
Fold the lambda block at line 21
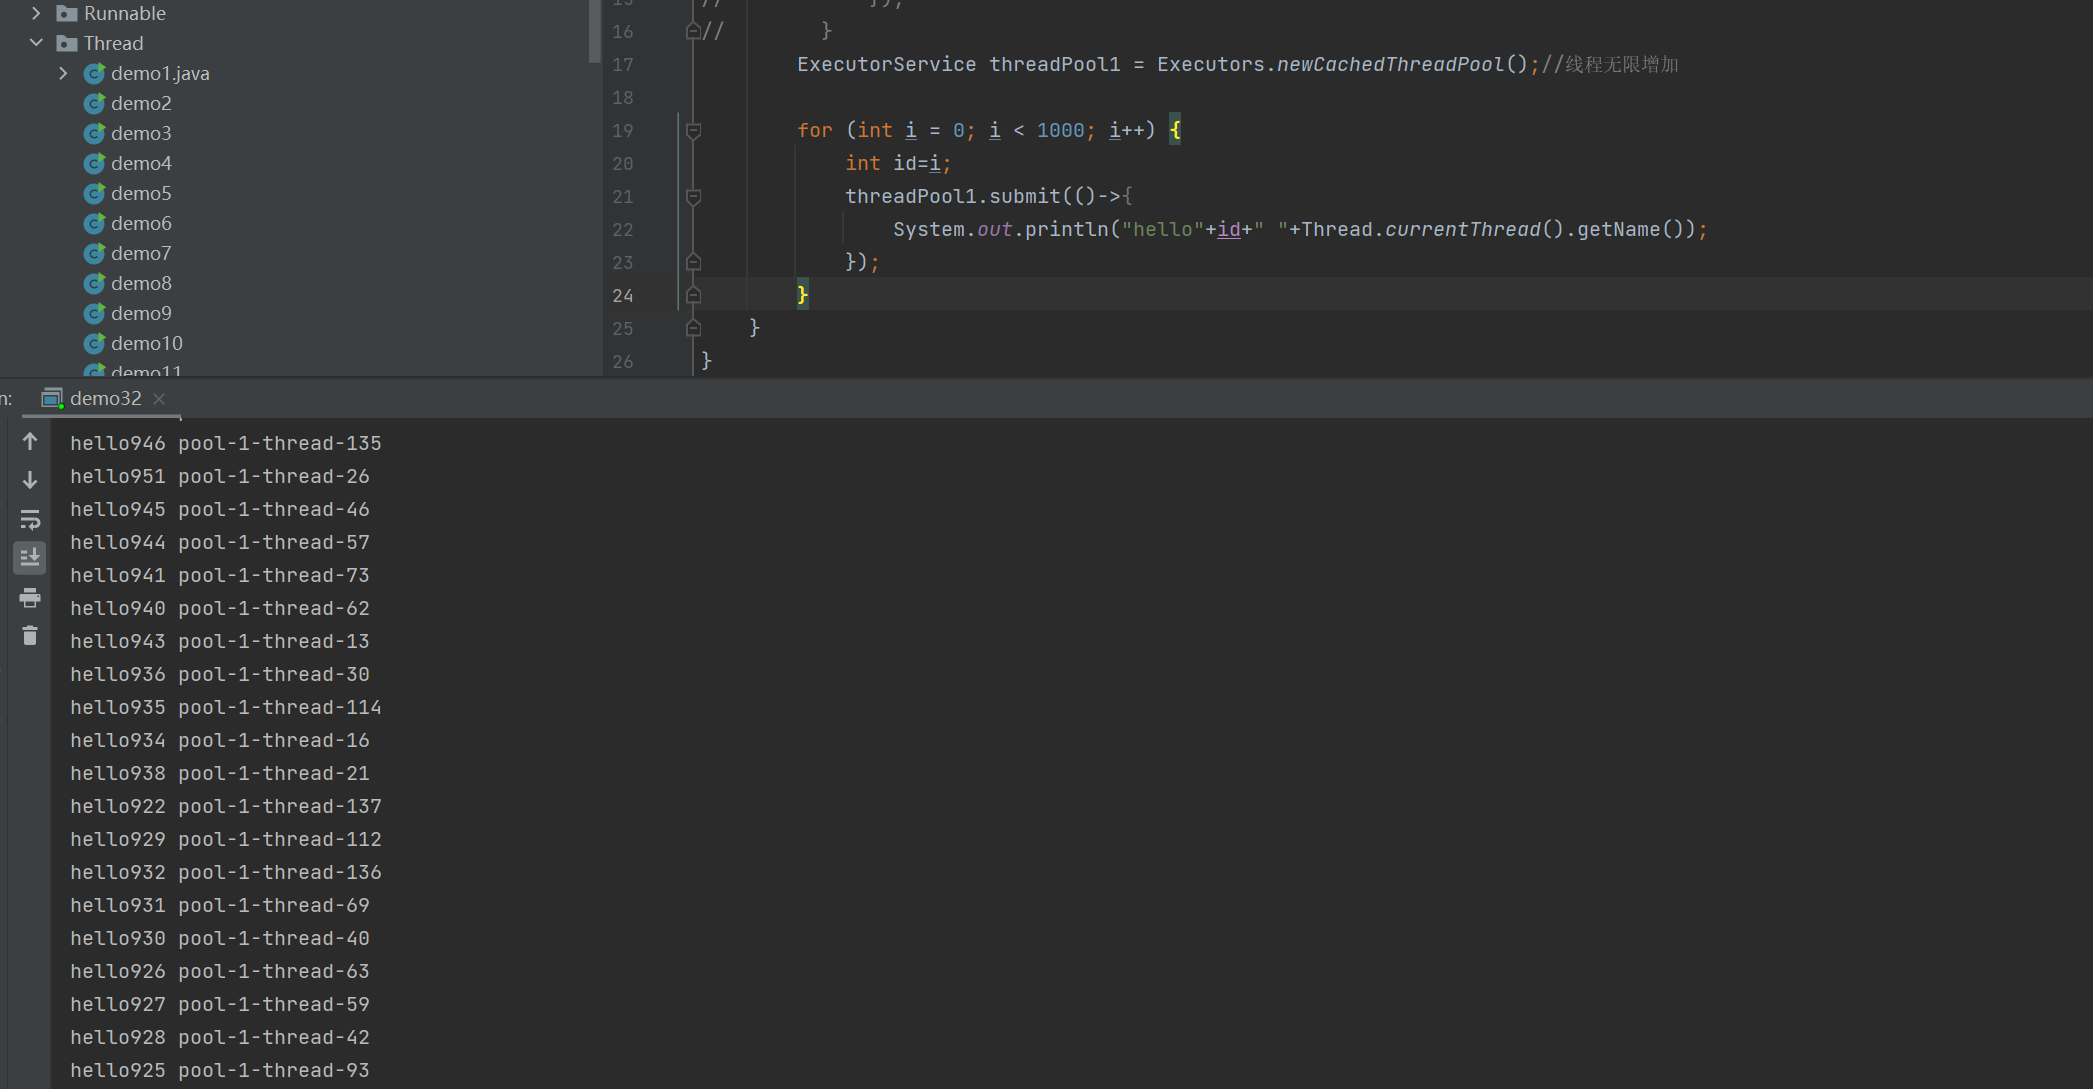click(693, 197)
